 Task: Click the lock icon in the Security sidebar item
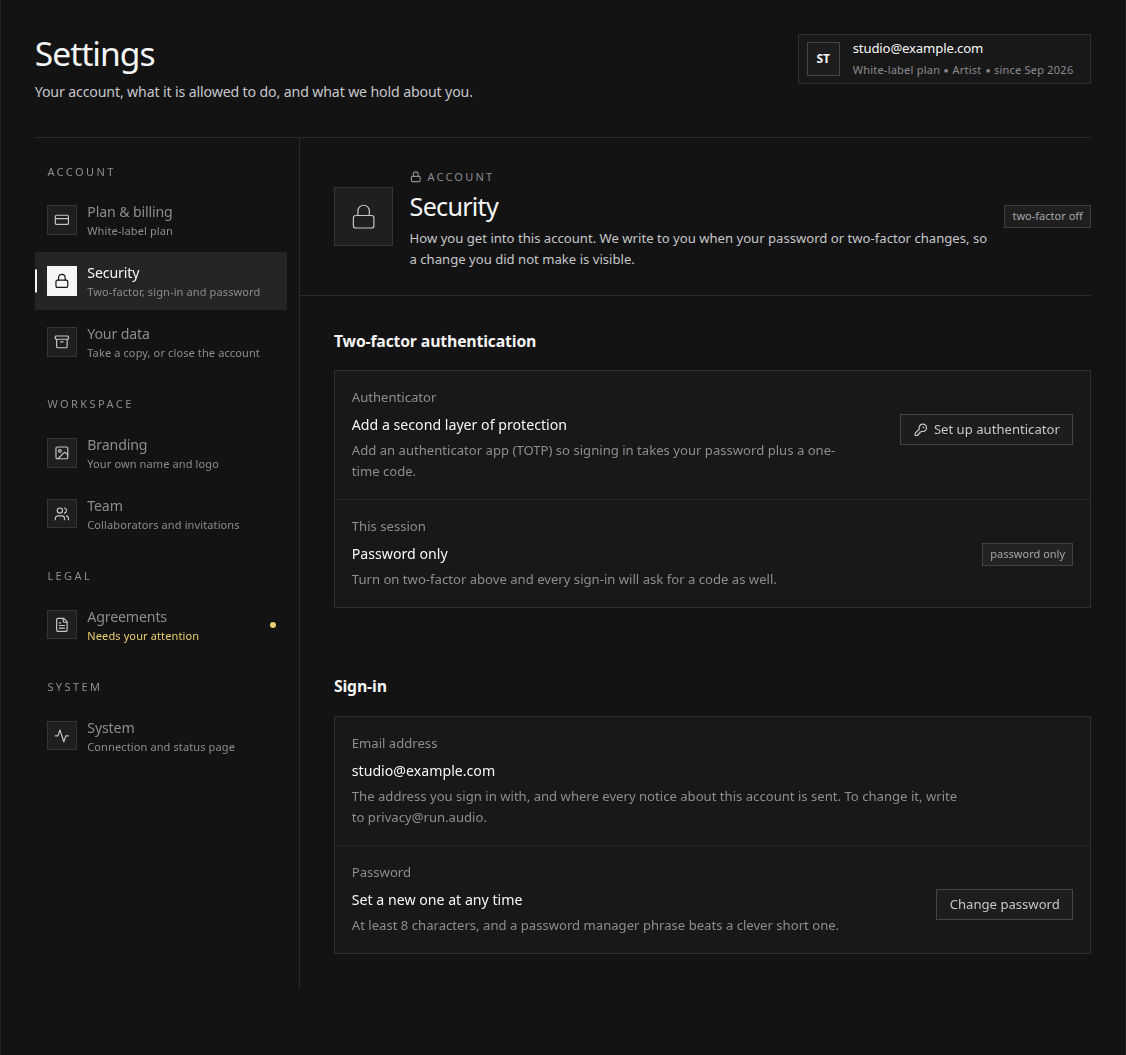[62, 281]
